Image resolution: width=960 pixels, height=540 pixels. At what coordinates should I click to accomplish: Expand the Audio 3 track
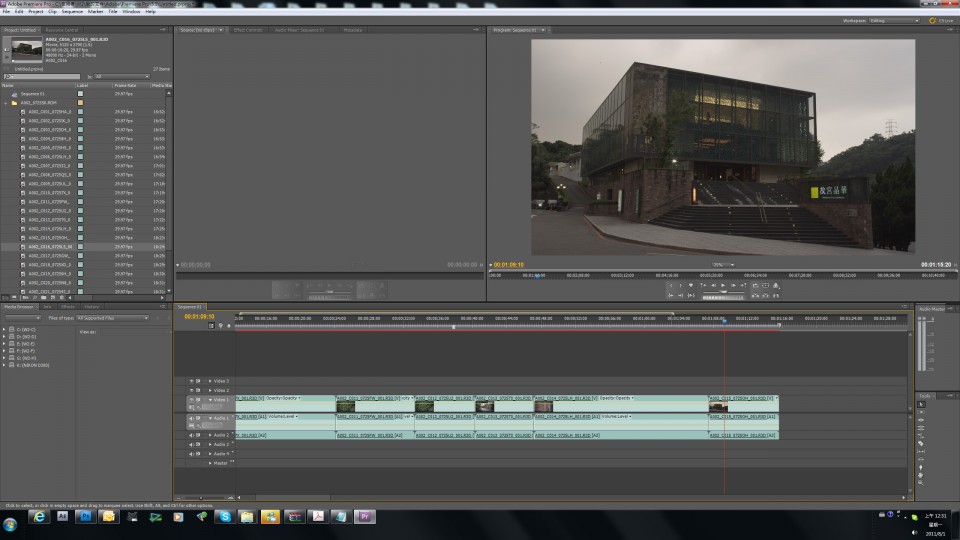tap(210, 444)
